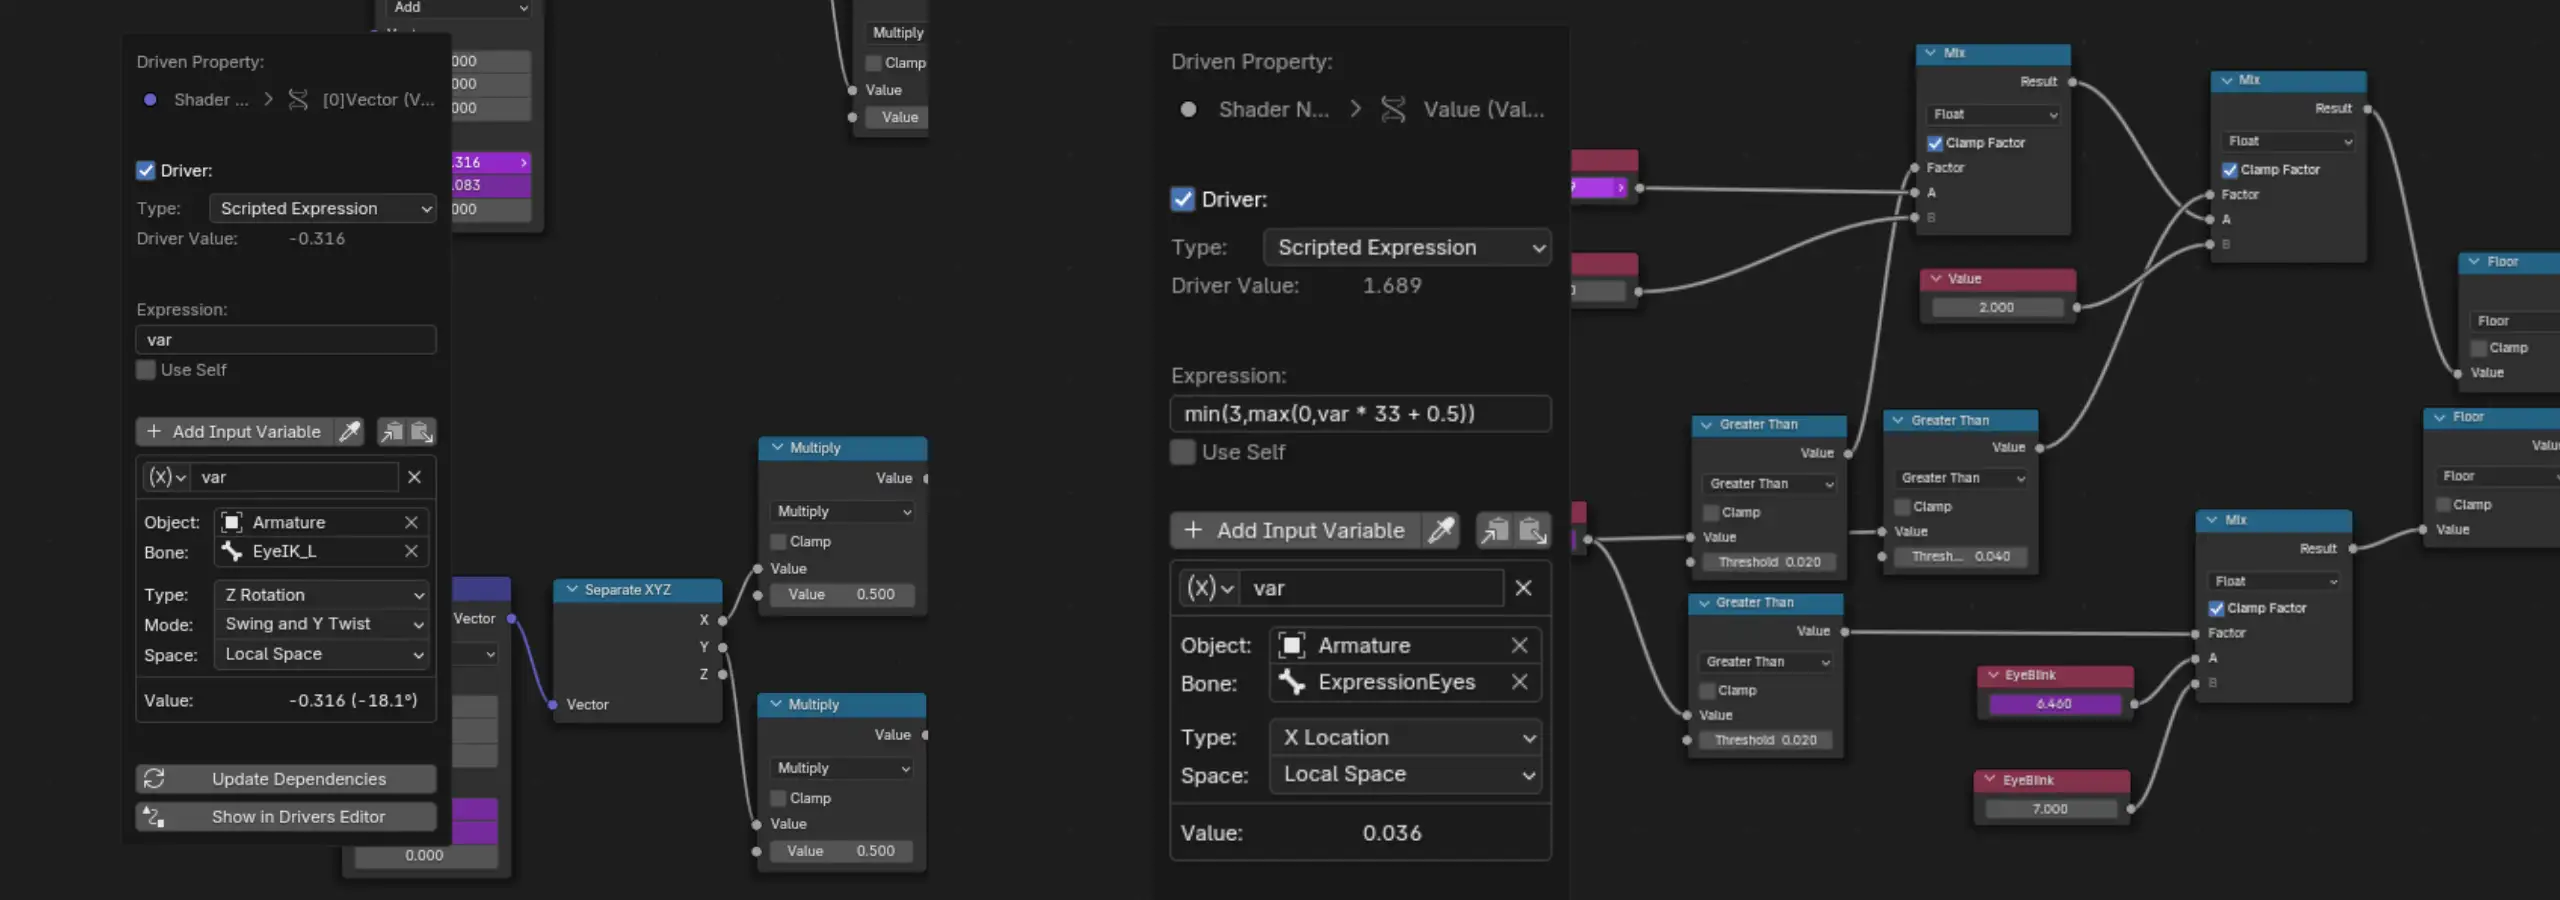Click copy variables icon in left driver panel
Screen dimensions: 2560x900
(x=392, y=431)
